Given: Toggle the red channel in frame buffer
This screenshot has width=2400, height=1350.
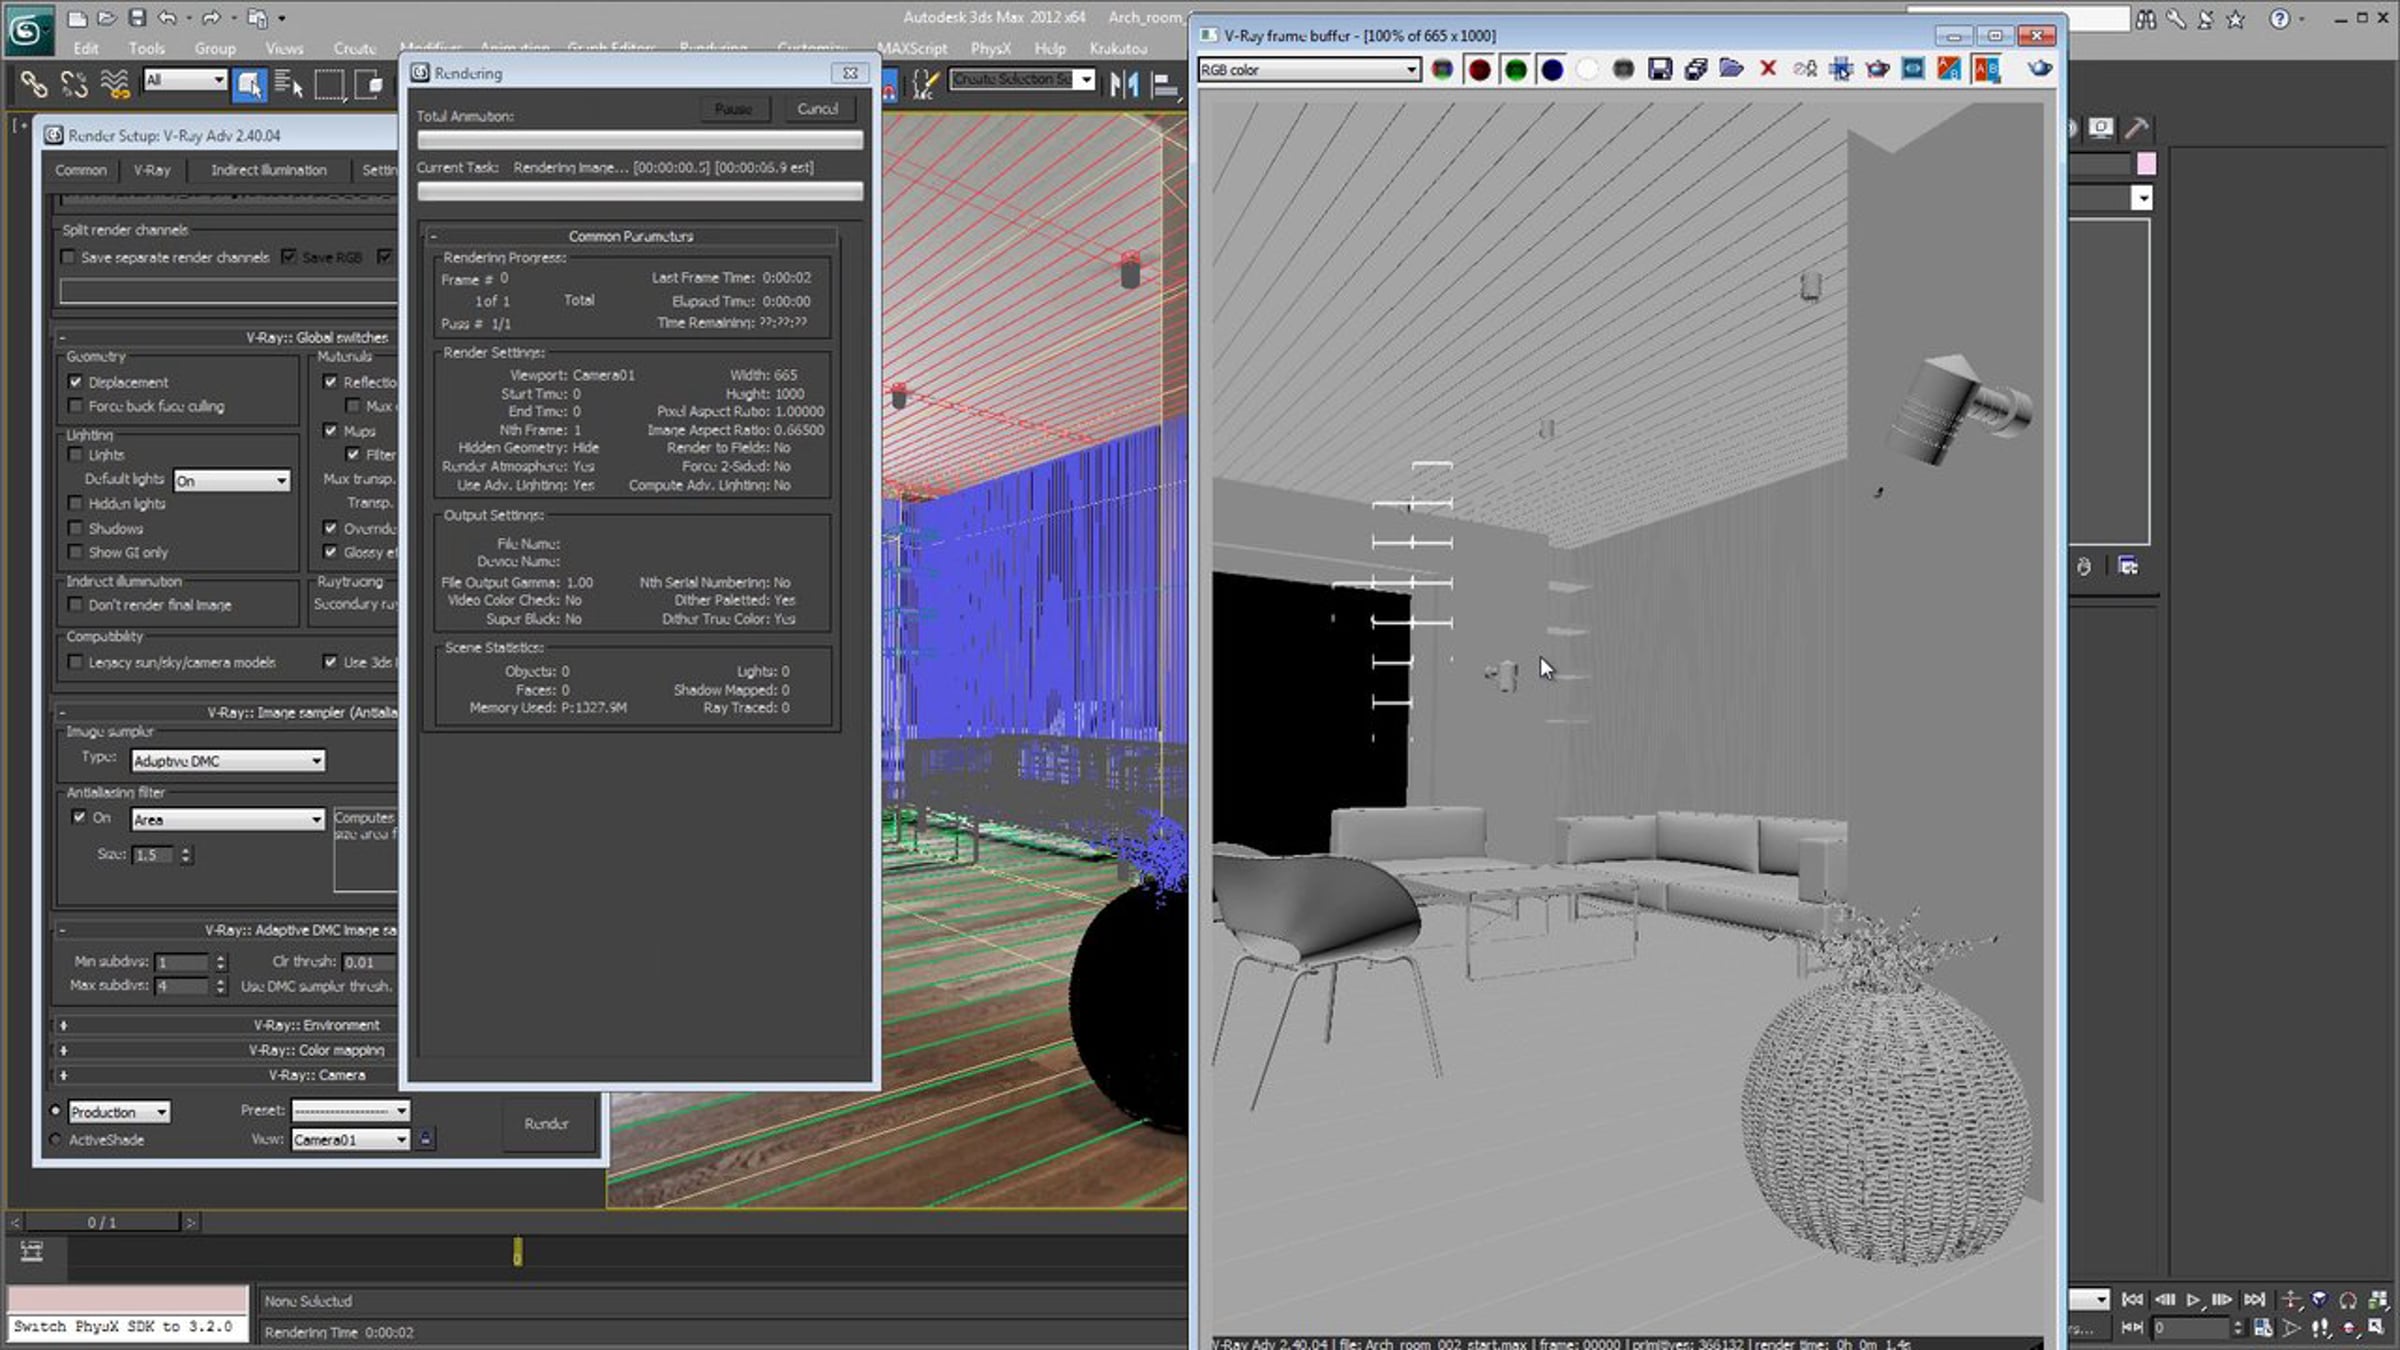Looking at the screenshot, I should (x=1479, y=69).
